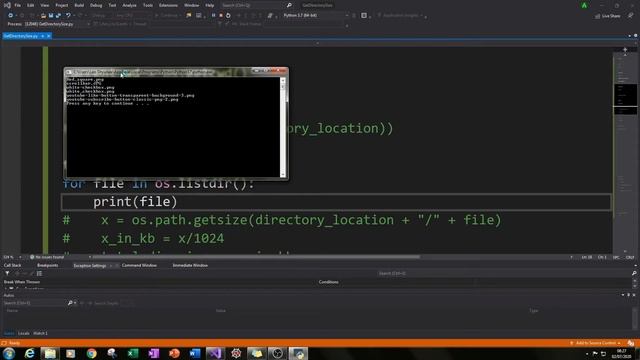Open the editor zoom percentage dropdown
The width and height of the screenshot is (640, 360).
12,257
